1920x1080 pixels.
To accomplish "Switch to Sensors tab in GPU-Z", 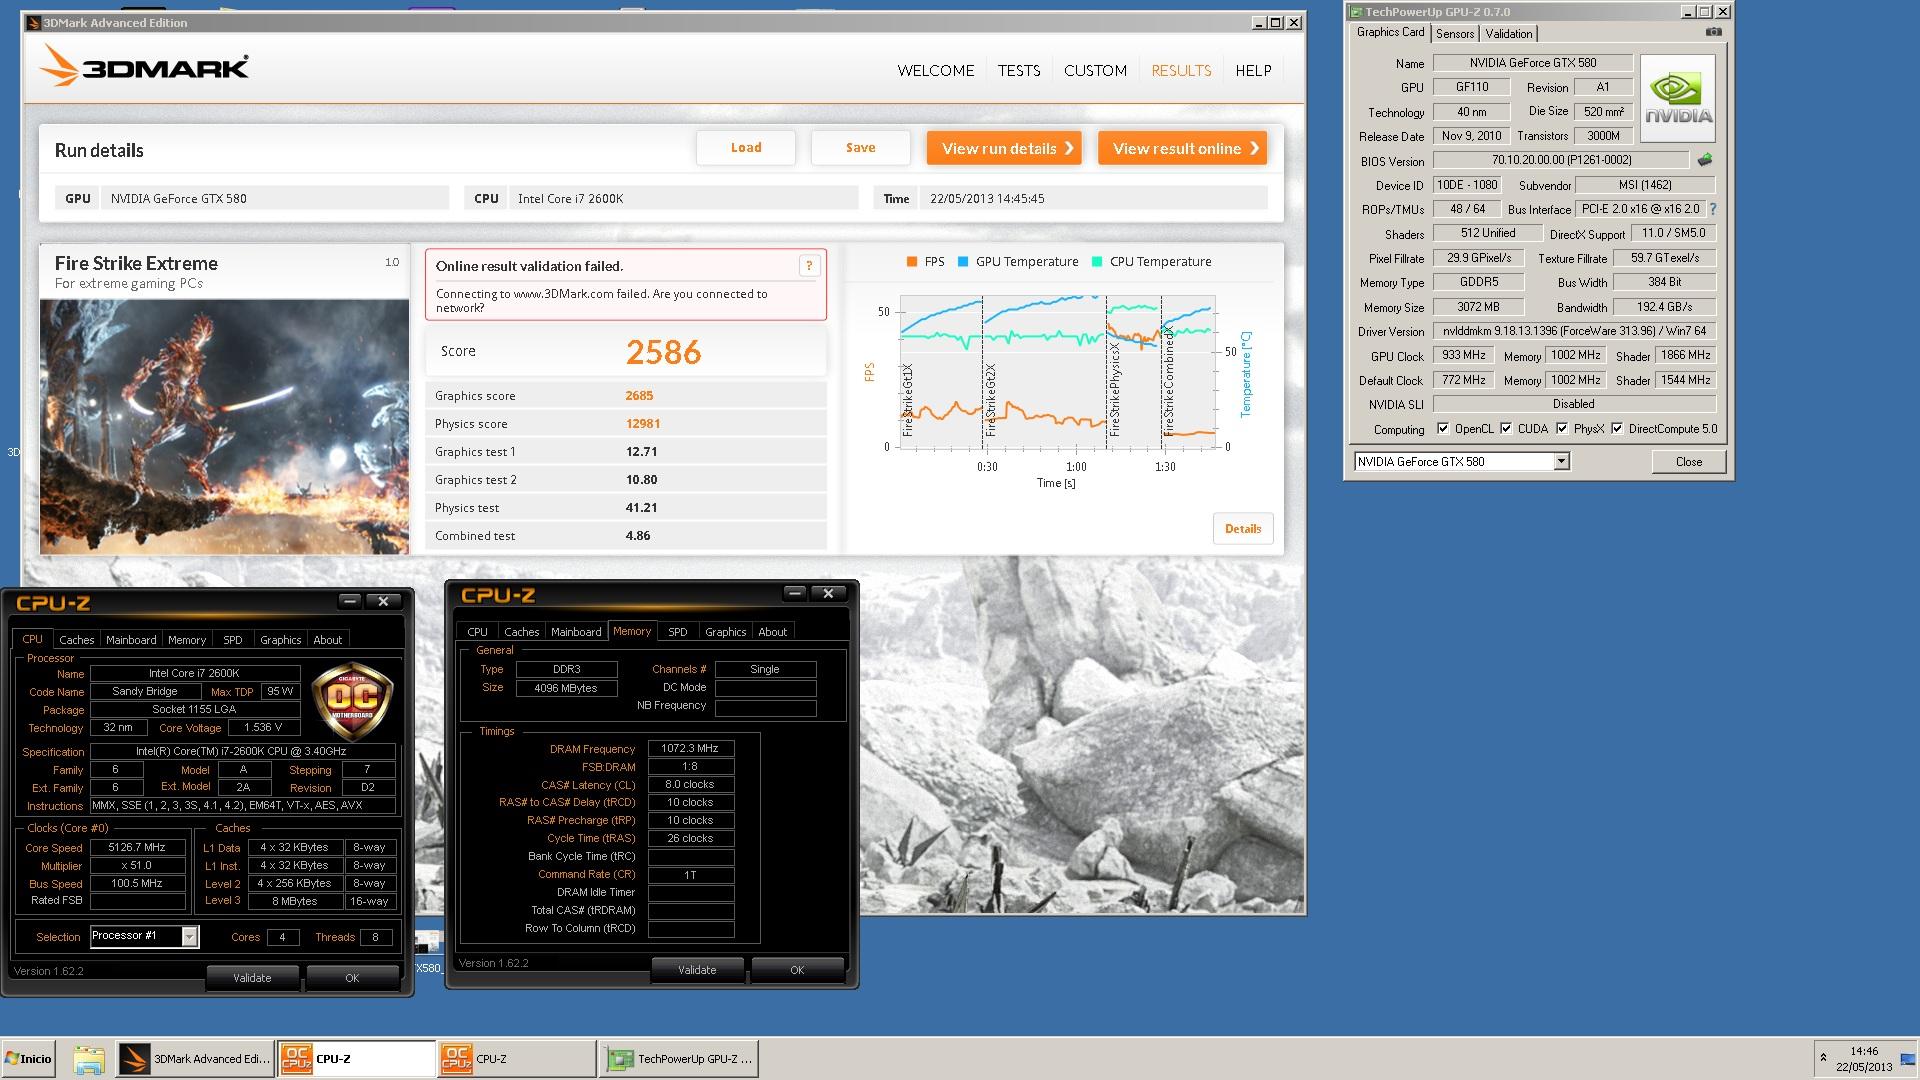I will point(1455,33).
